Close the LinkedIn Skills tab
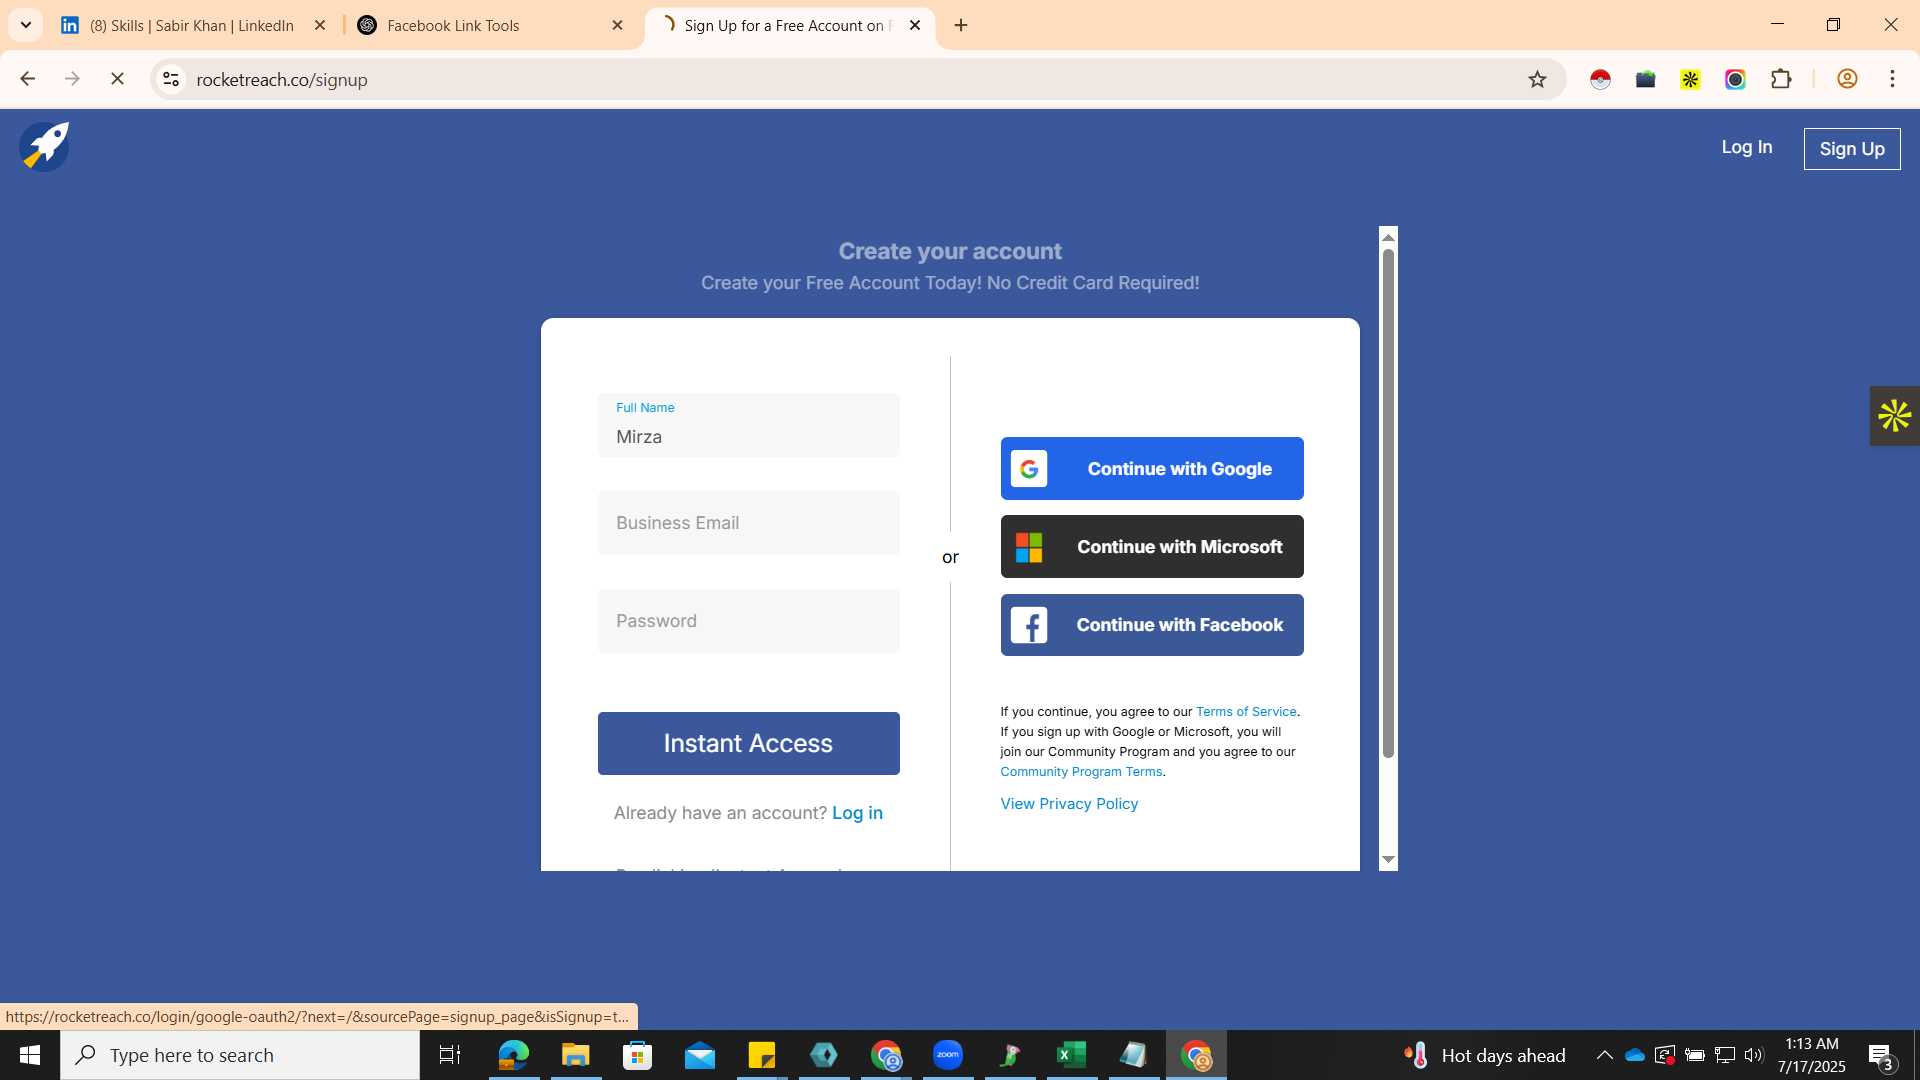 (x=320, y=25)
